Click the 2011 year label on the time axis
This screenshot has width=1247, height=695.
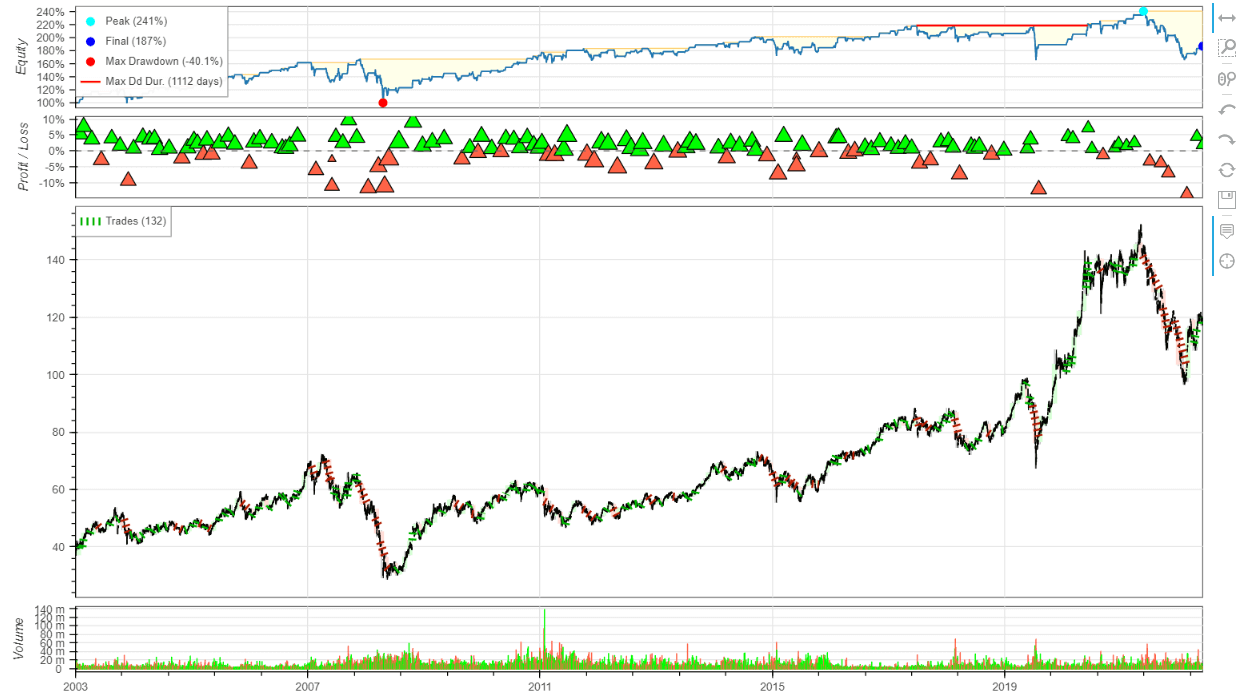click(x=540, y=687)
